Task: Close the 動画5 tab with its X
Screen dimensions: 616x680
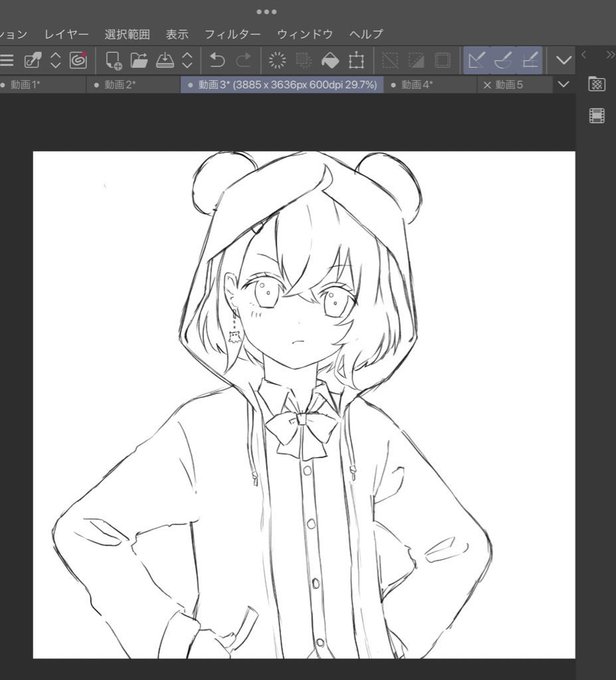Action: tap(487, 85)
